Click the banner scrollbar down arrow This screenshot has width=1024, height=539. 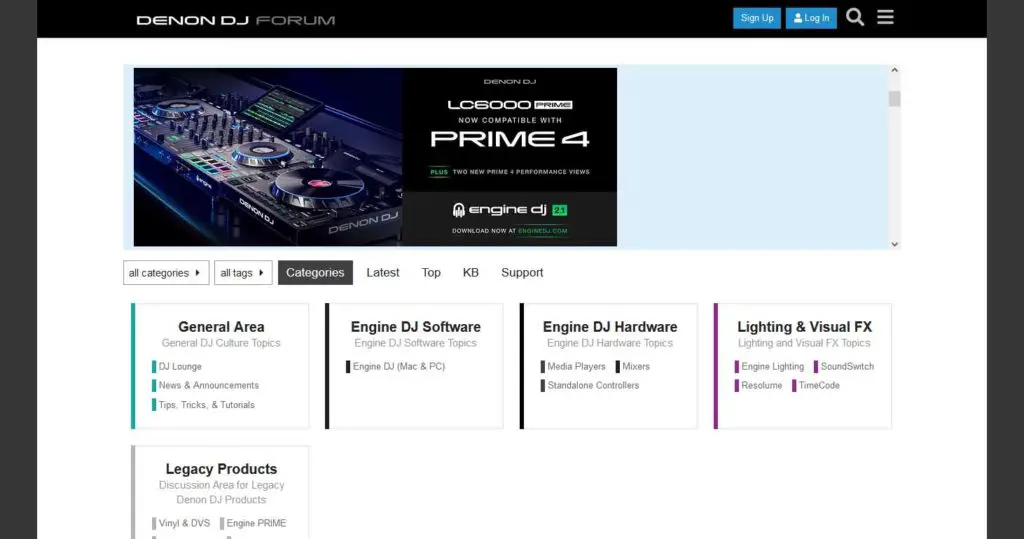point(895,244)
